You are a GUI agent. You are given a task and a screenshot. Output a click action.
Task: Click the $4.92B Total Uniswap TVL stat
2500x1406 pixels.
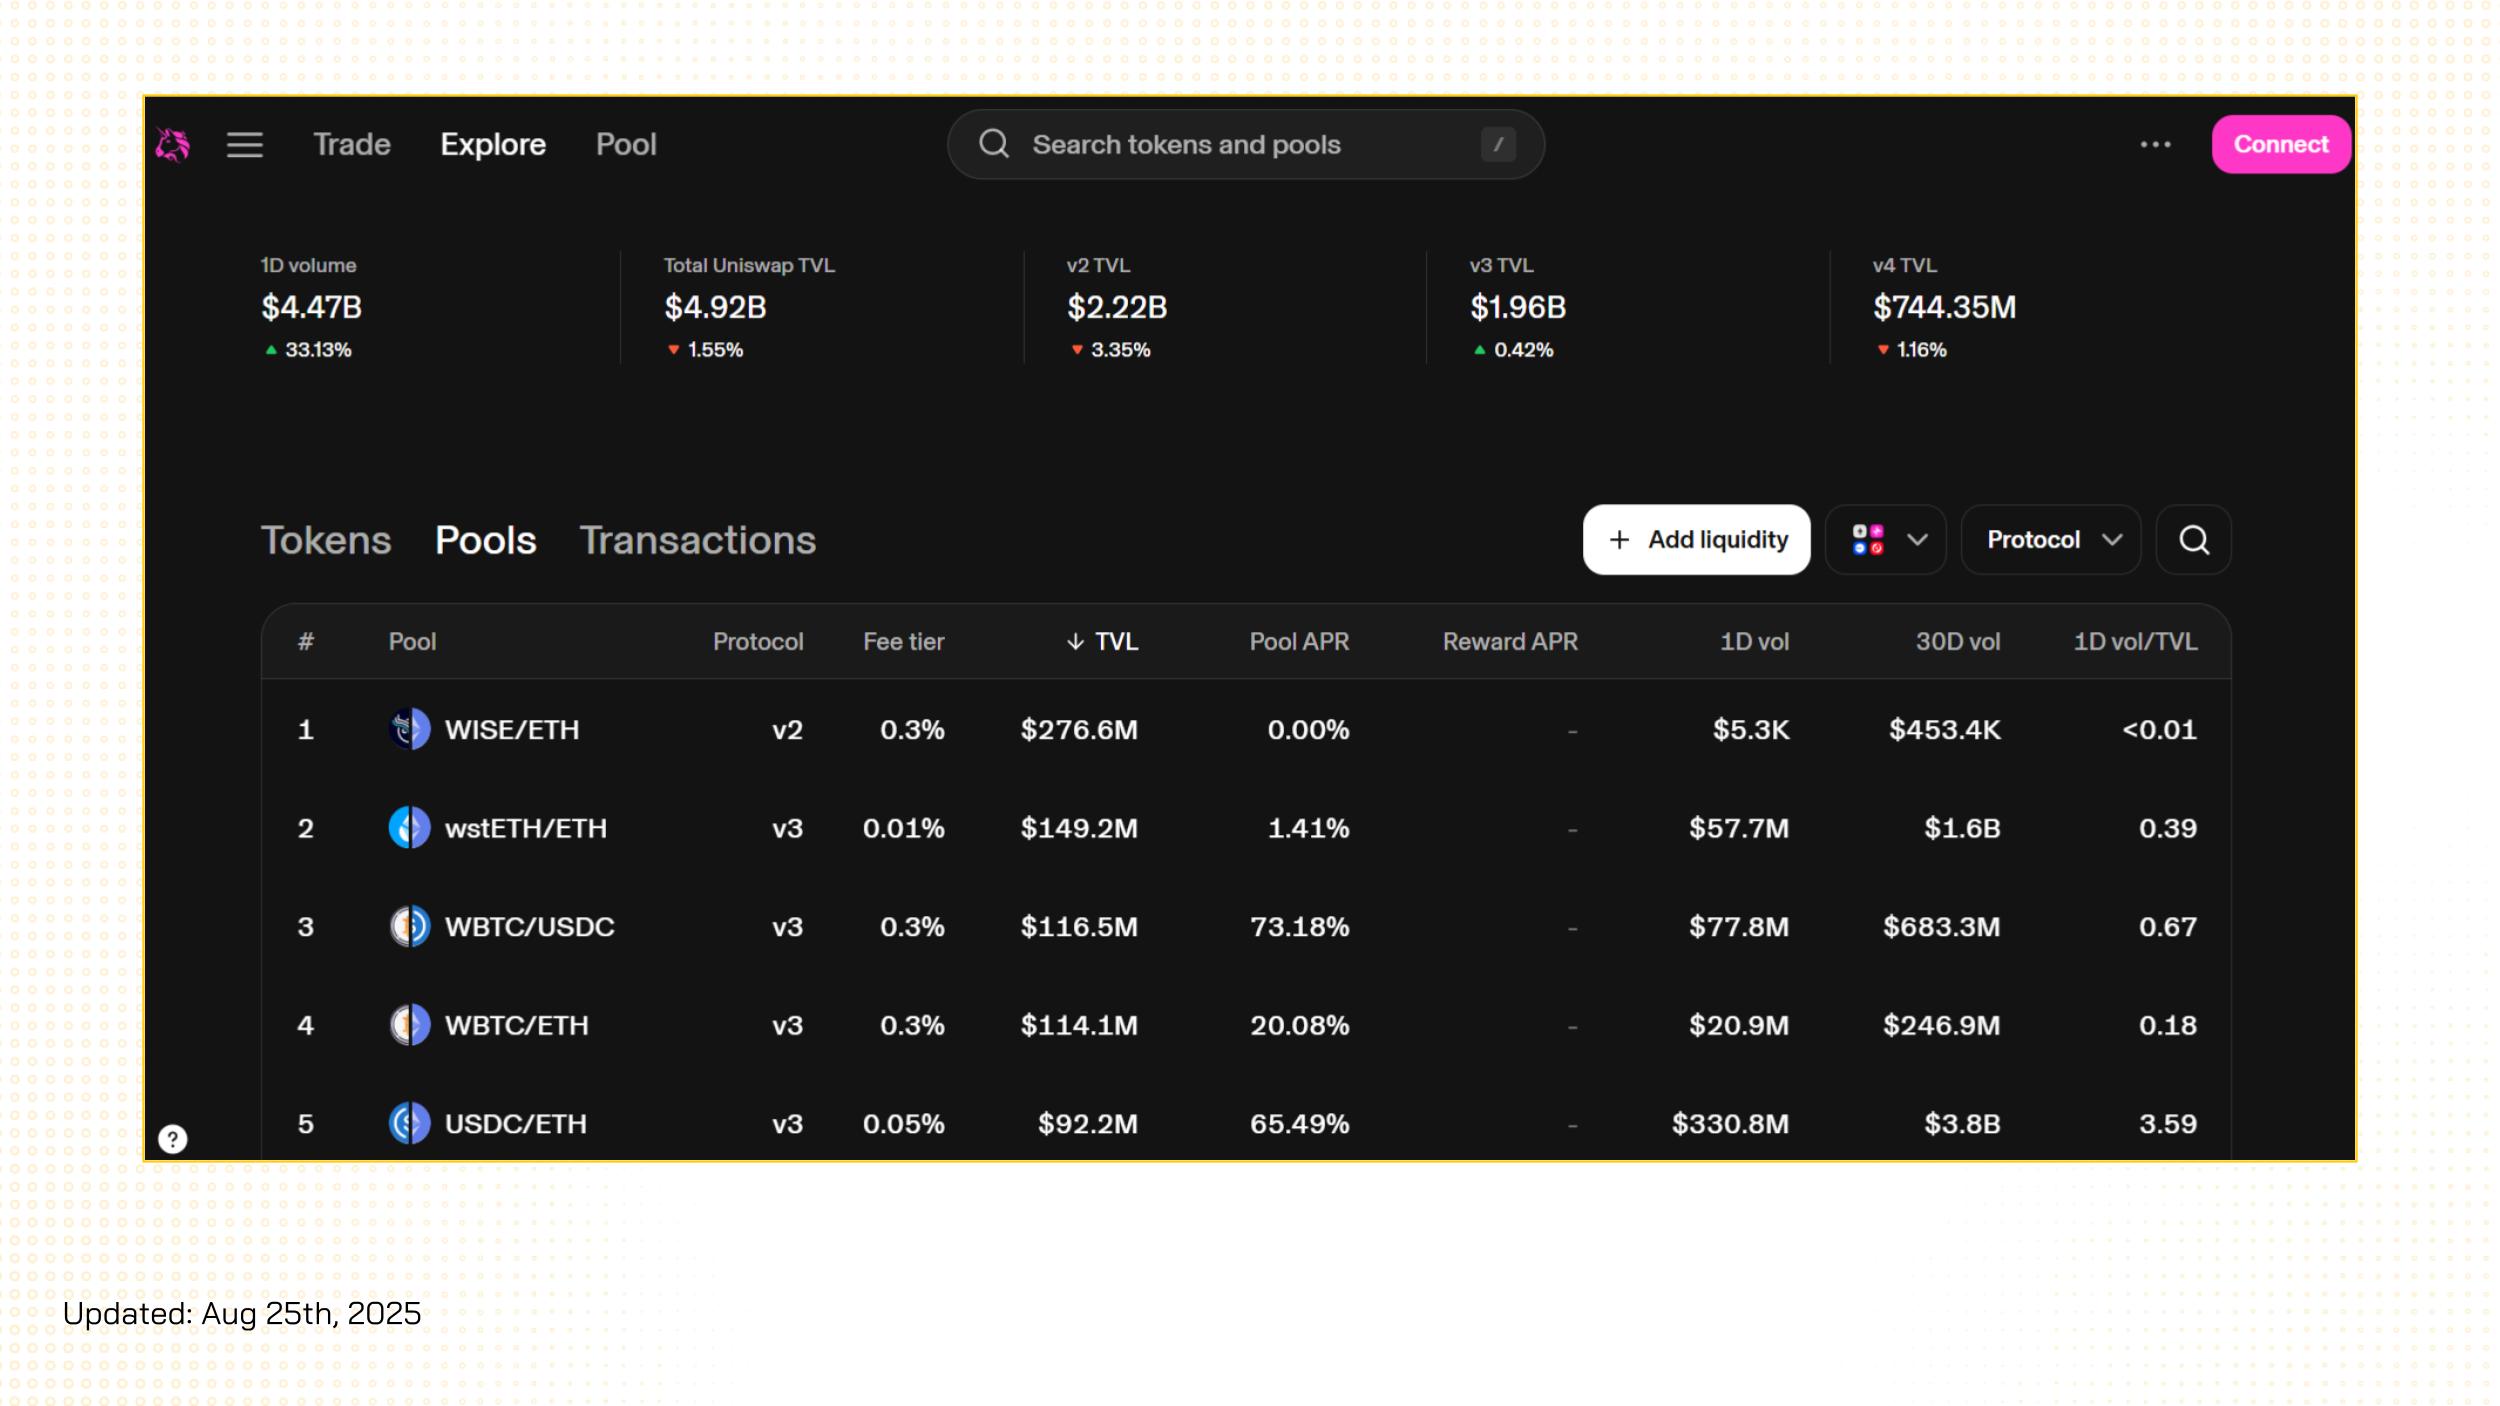(716, 307)
